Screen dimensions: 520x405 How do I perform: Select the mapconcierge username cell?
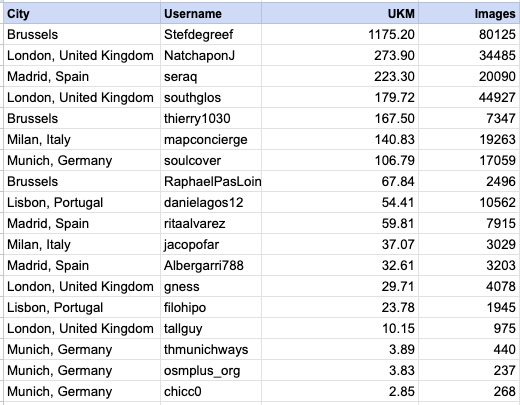211,139
